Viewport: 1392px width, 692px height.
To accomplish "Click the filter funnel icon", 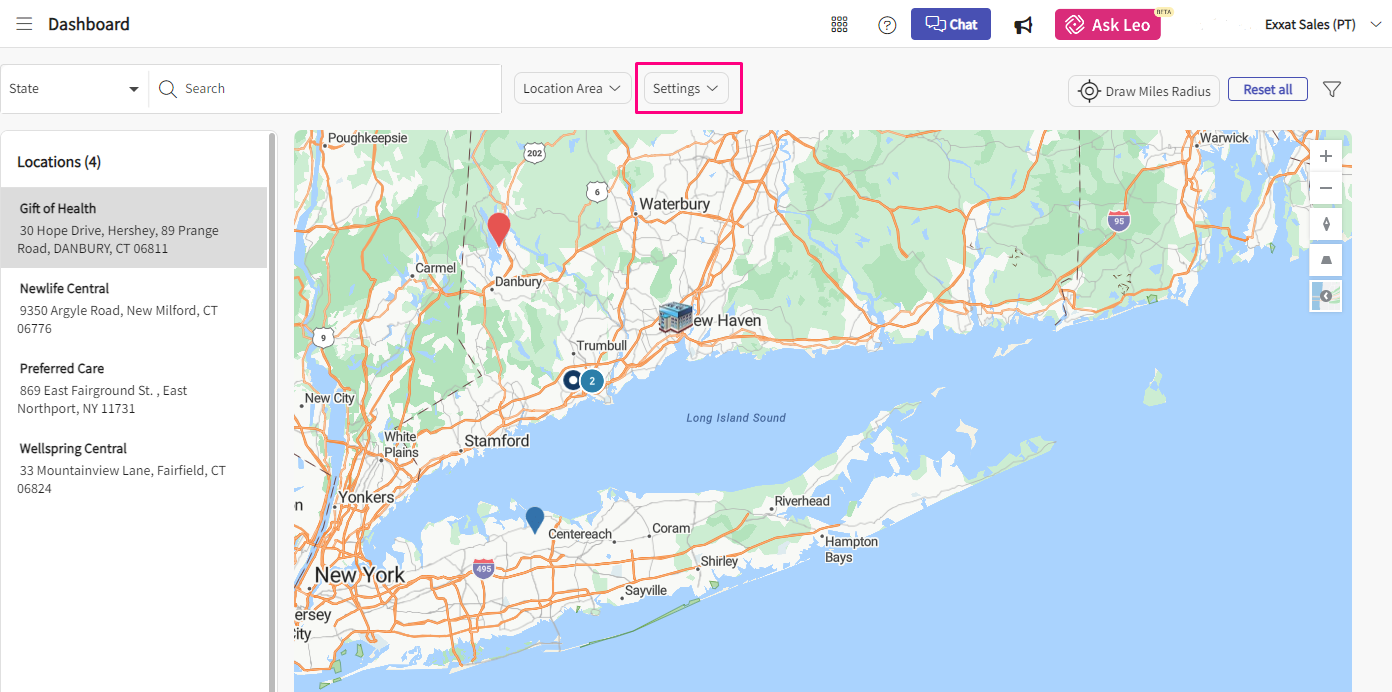I will (x=1331, y=89).
